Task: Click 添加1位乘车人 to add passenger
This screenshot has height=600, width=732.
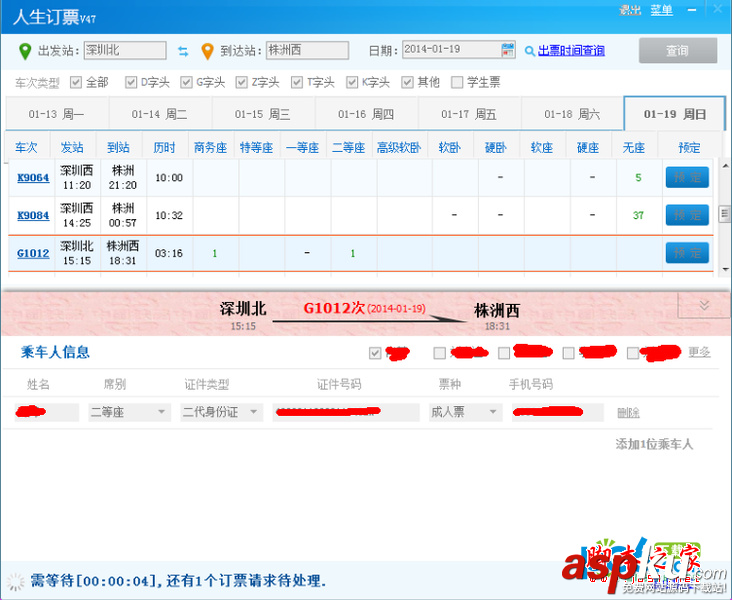Action: (654, 444)
